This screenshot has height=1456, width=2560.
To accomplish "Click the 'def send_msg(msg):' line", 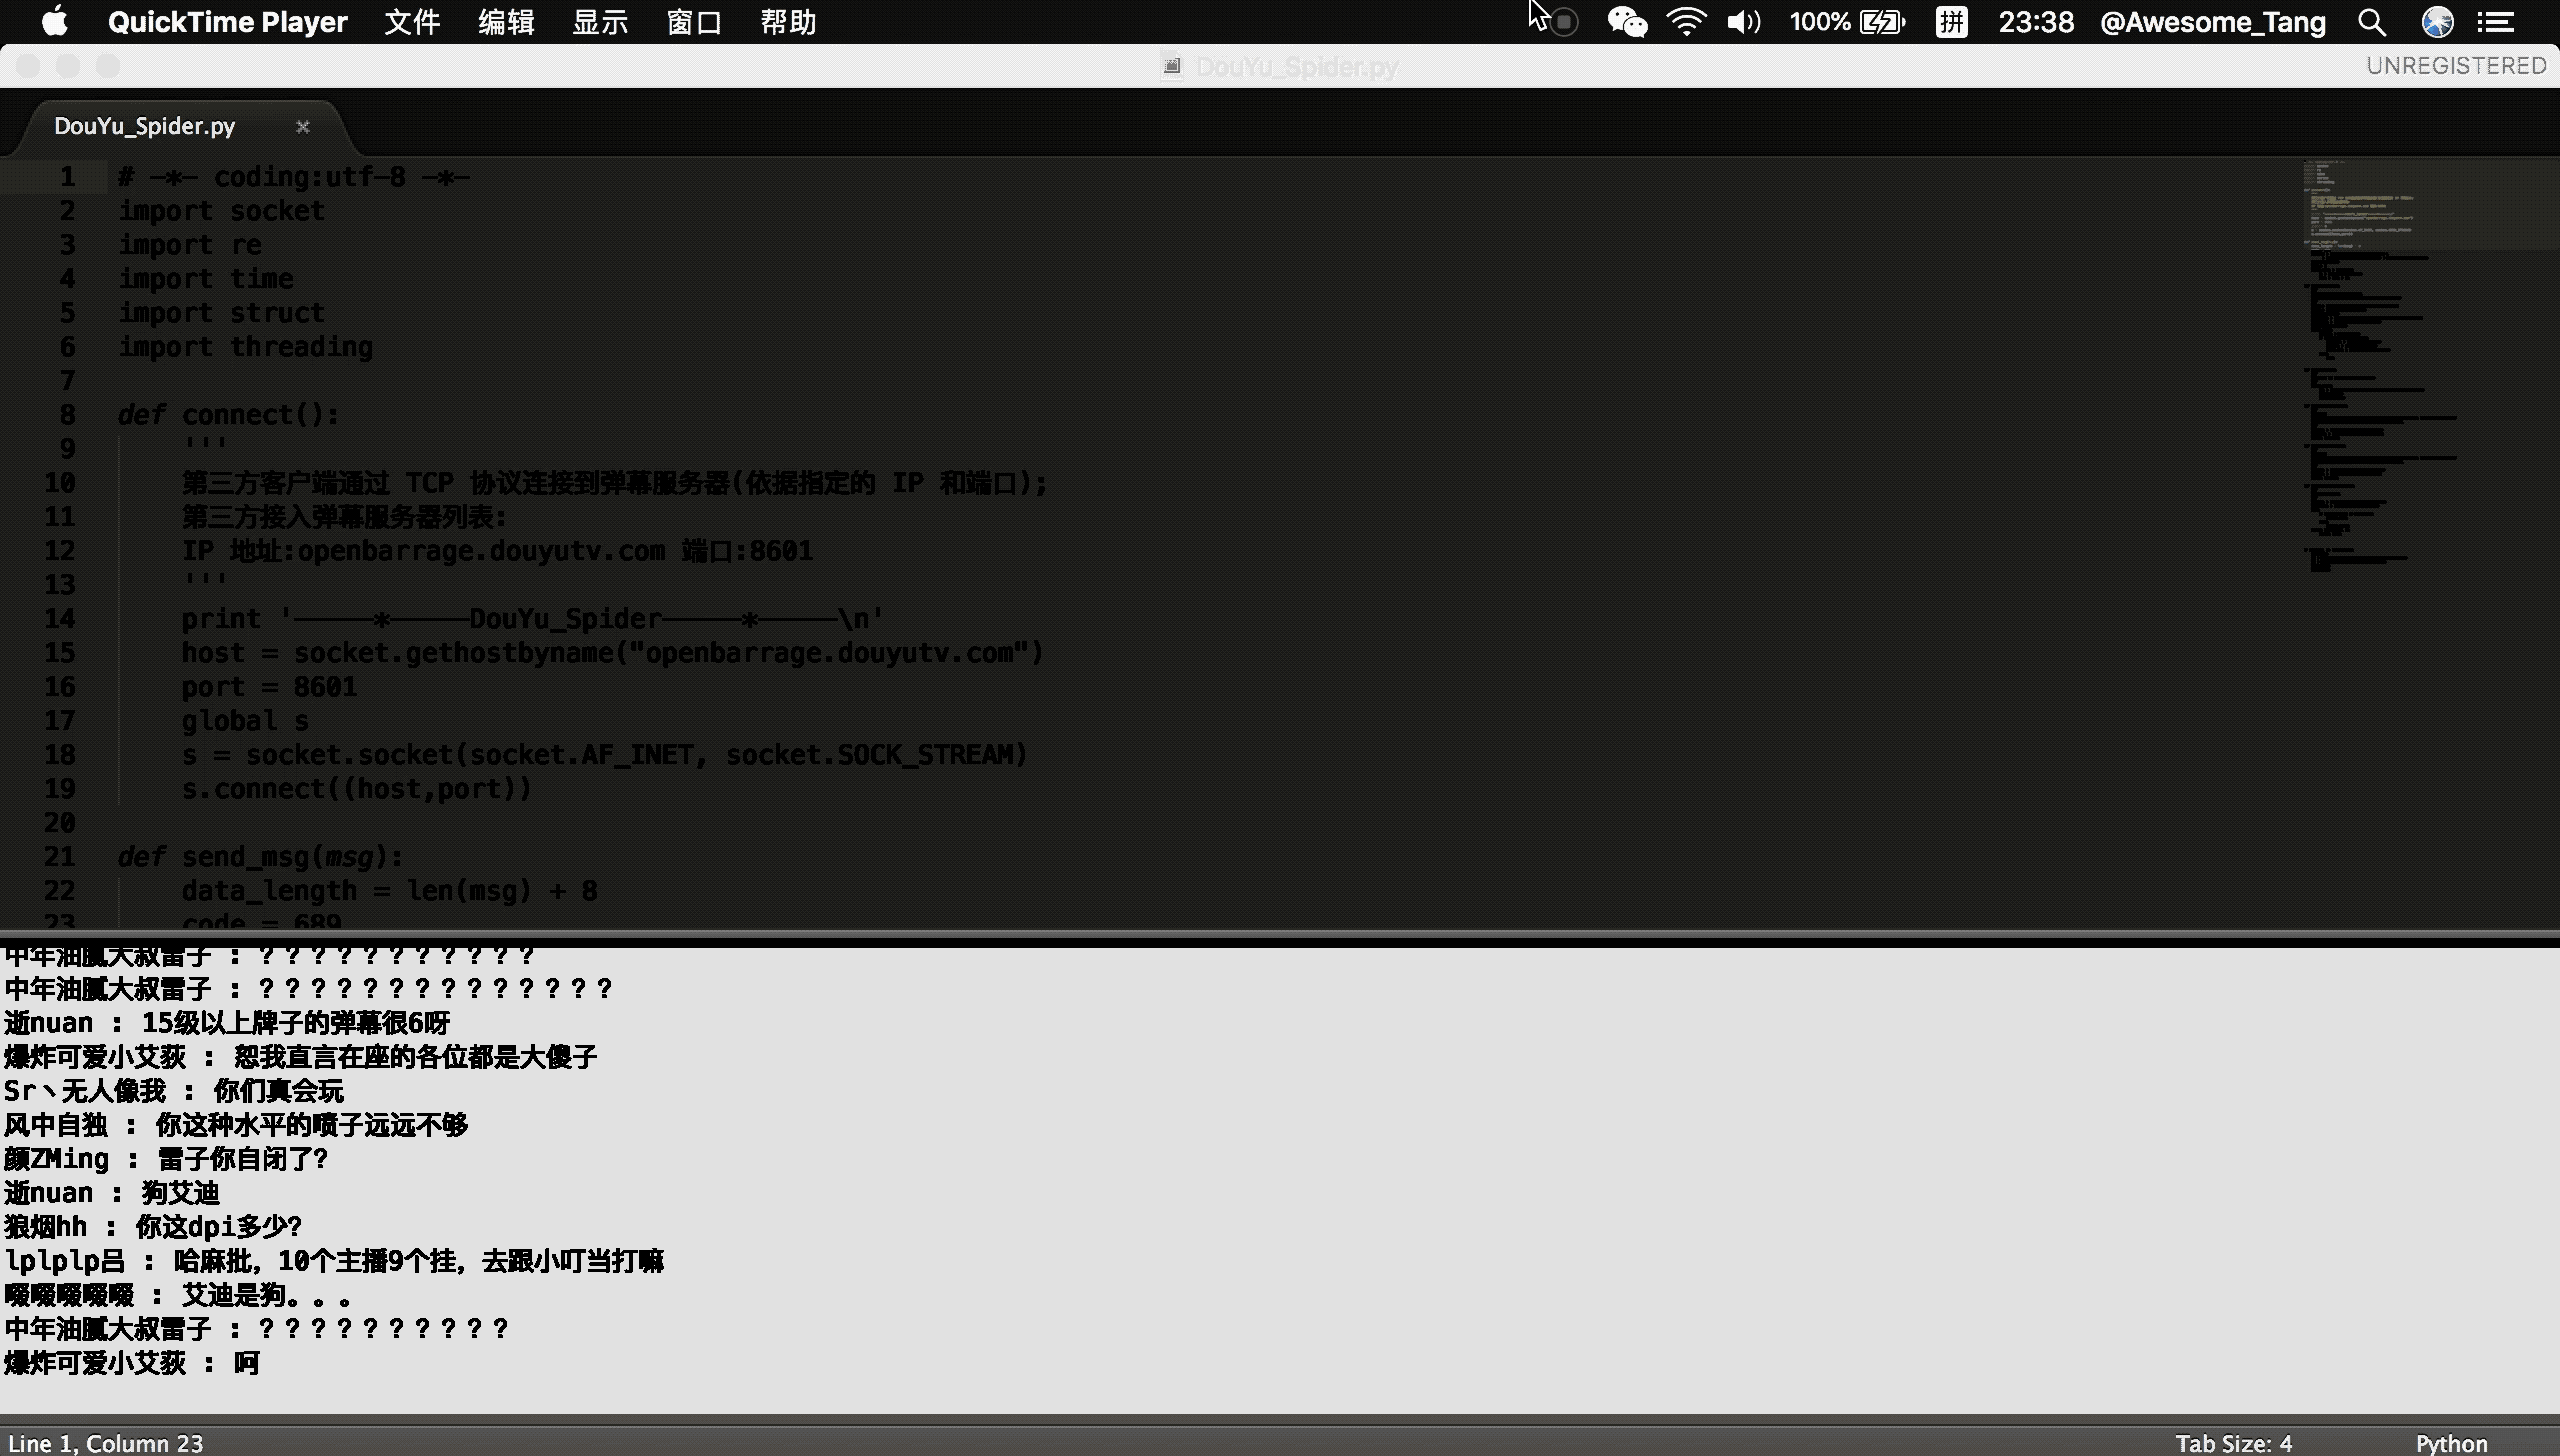I will point(261,857).
